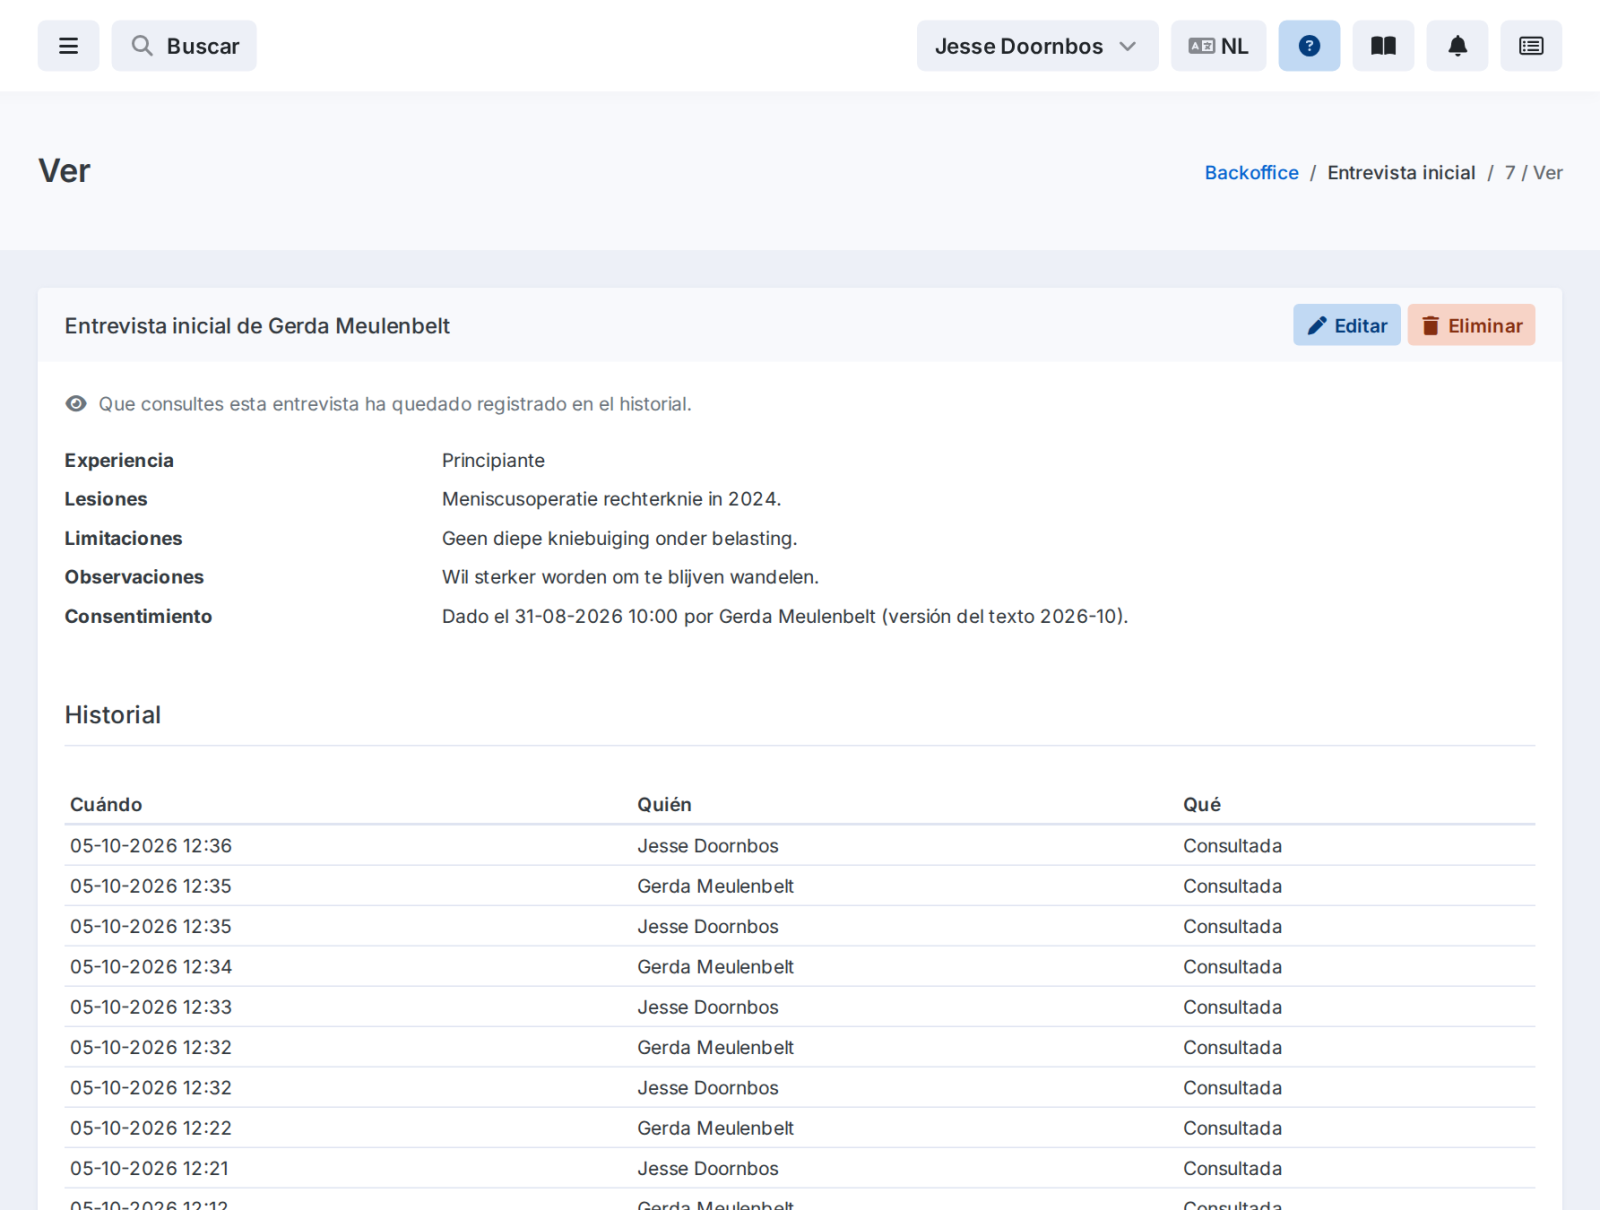Select 'Geen diepe kniebuiging onder belasting.' text

(x=619, y=539)
